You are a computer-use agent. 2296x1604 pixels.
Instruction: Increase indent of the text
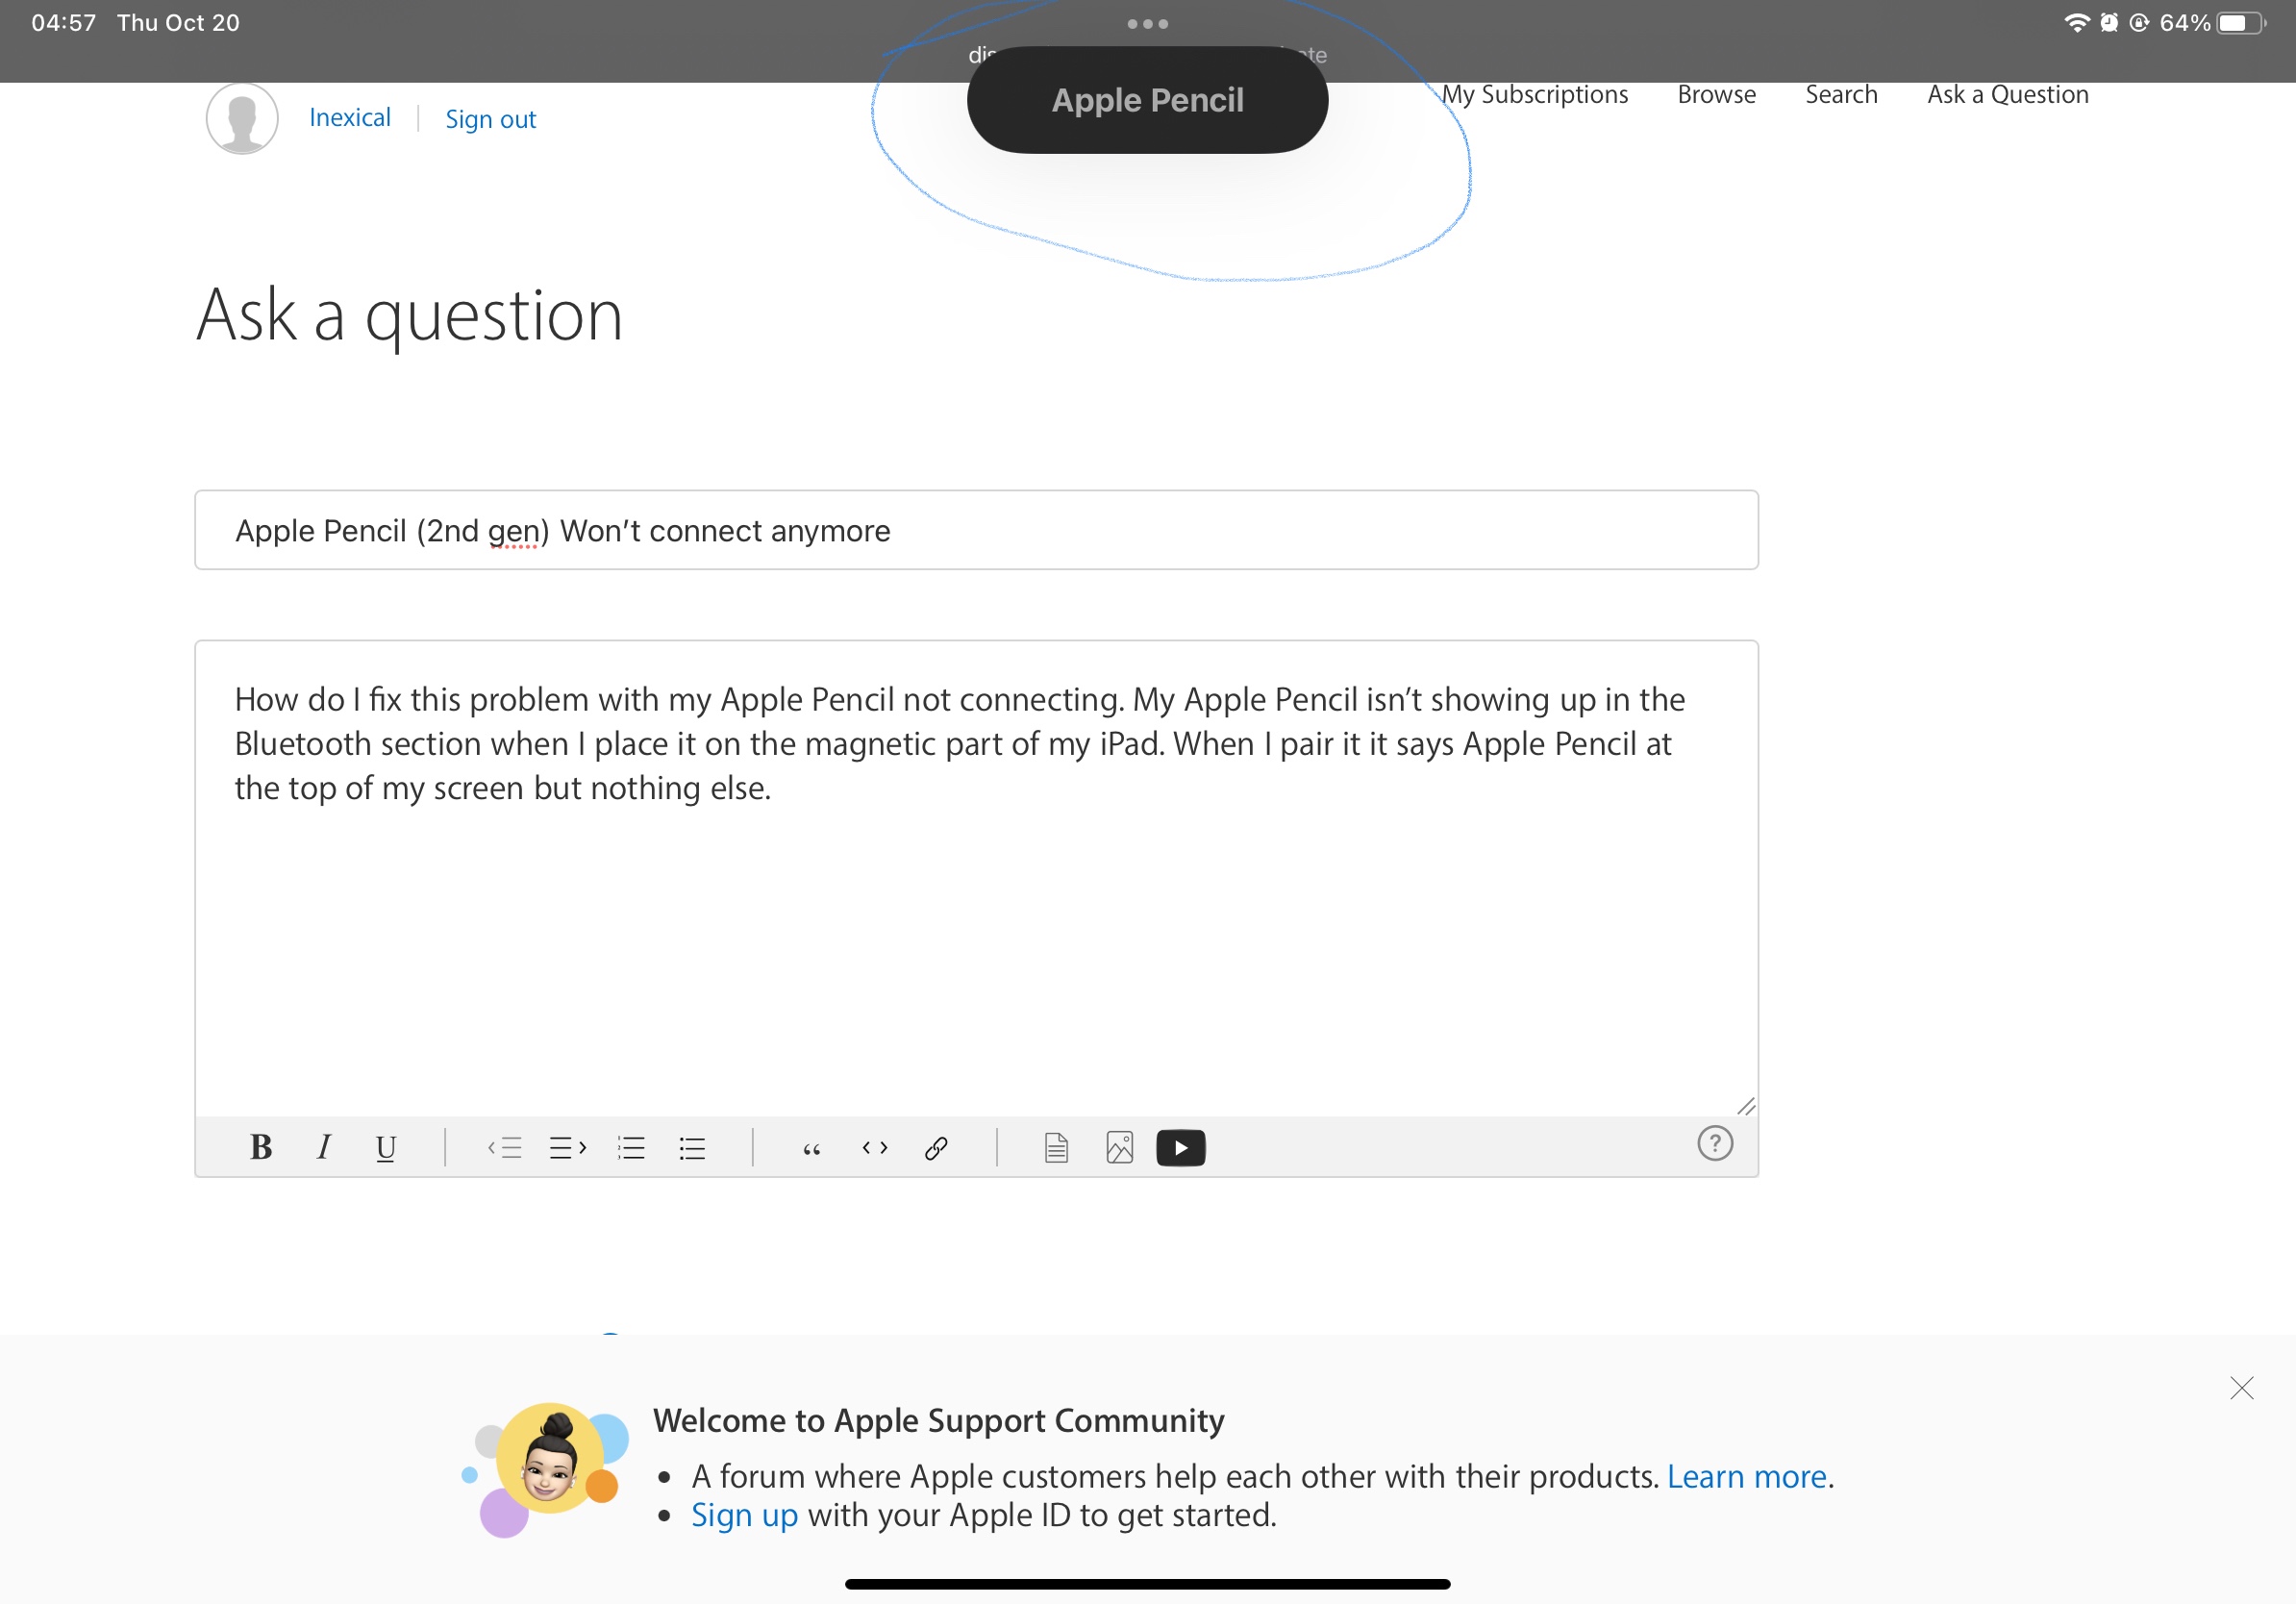point(567,1147)
